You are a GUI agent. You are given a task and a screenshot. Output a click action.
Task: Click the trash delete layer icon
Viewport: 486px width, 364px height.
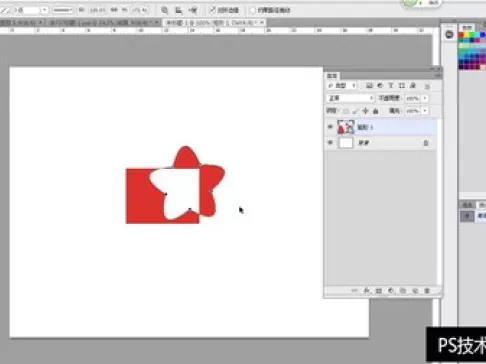point(427,291)
